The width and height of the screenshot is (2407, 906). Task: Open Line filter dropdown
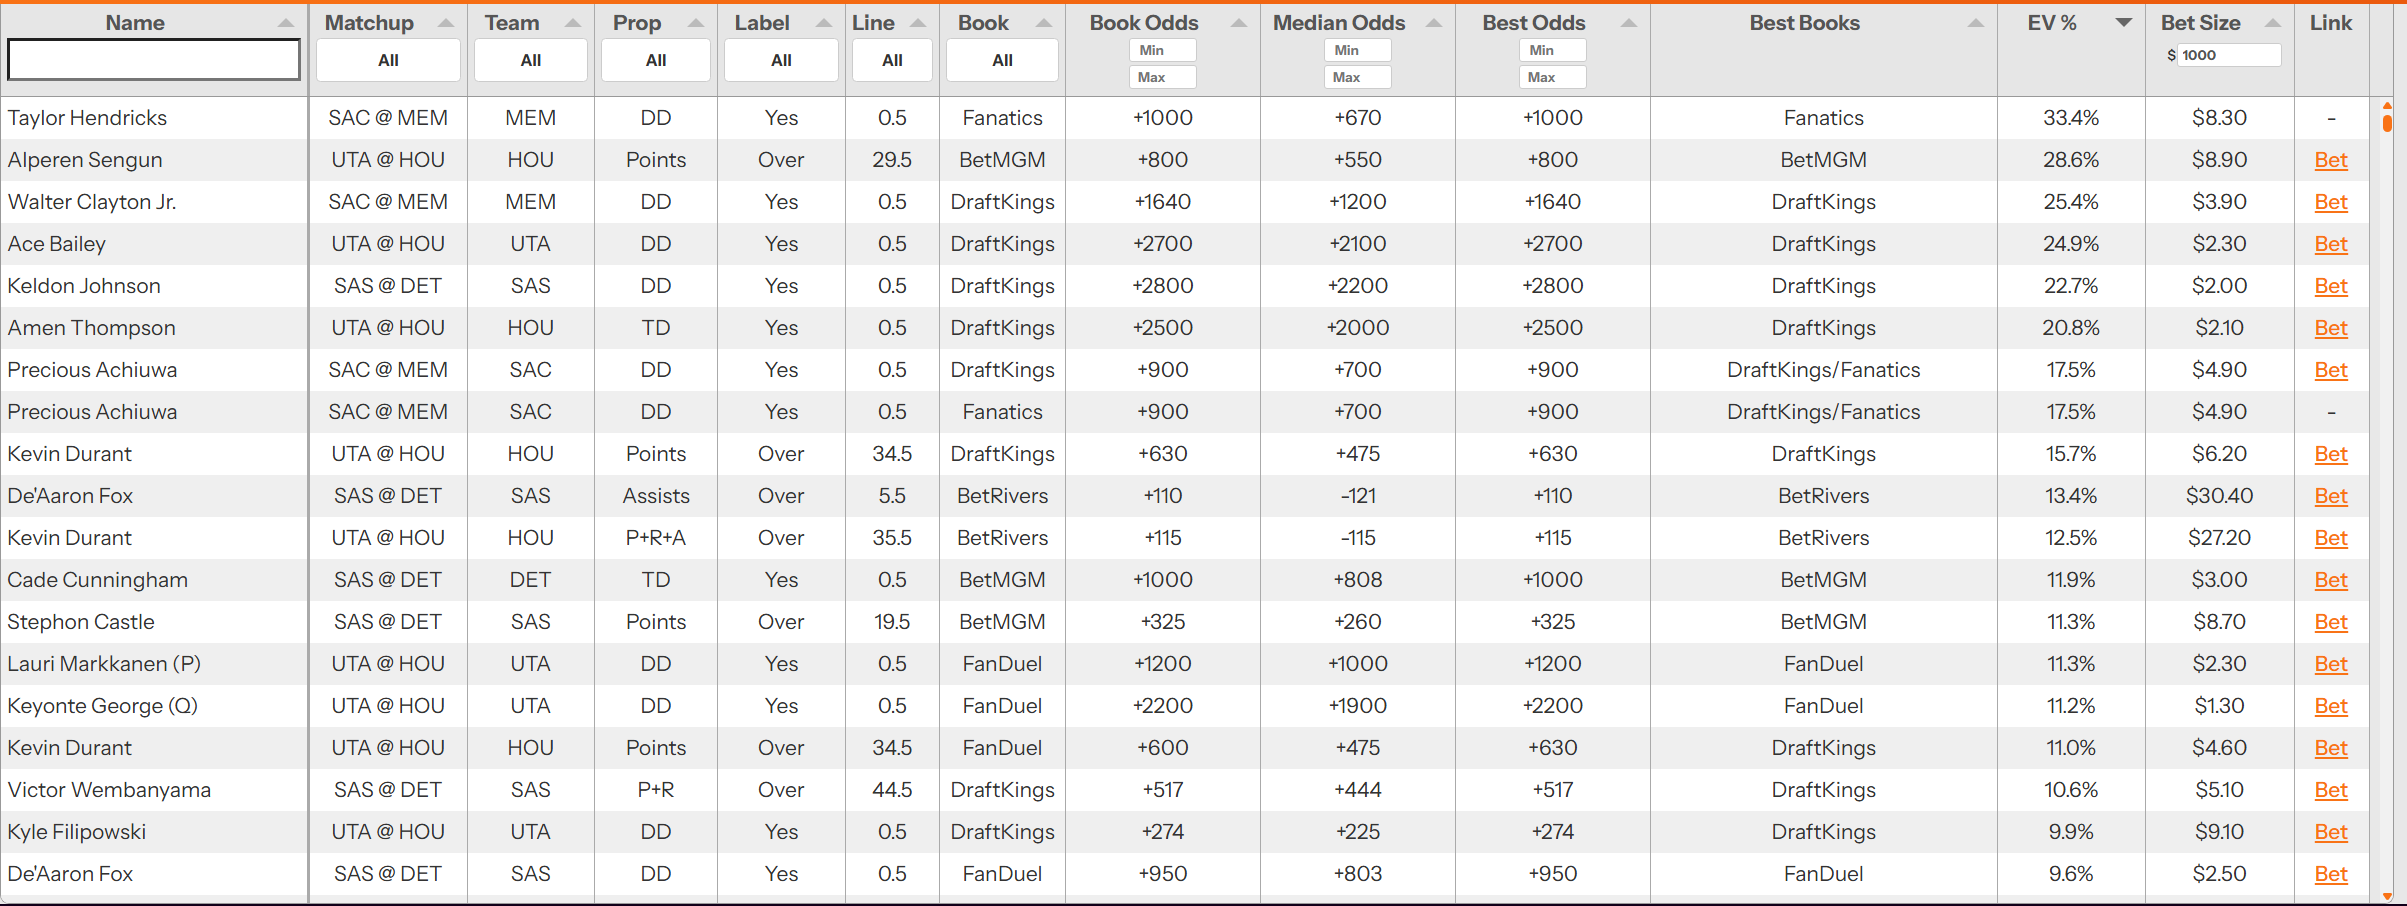[892, 60]
